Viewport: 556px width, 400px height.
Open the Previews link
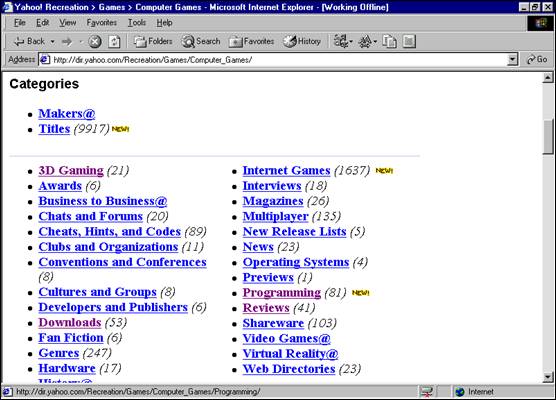[x=268, y=277]
